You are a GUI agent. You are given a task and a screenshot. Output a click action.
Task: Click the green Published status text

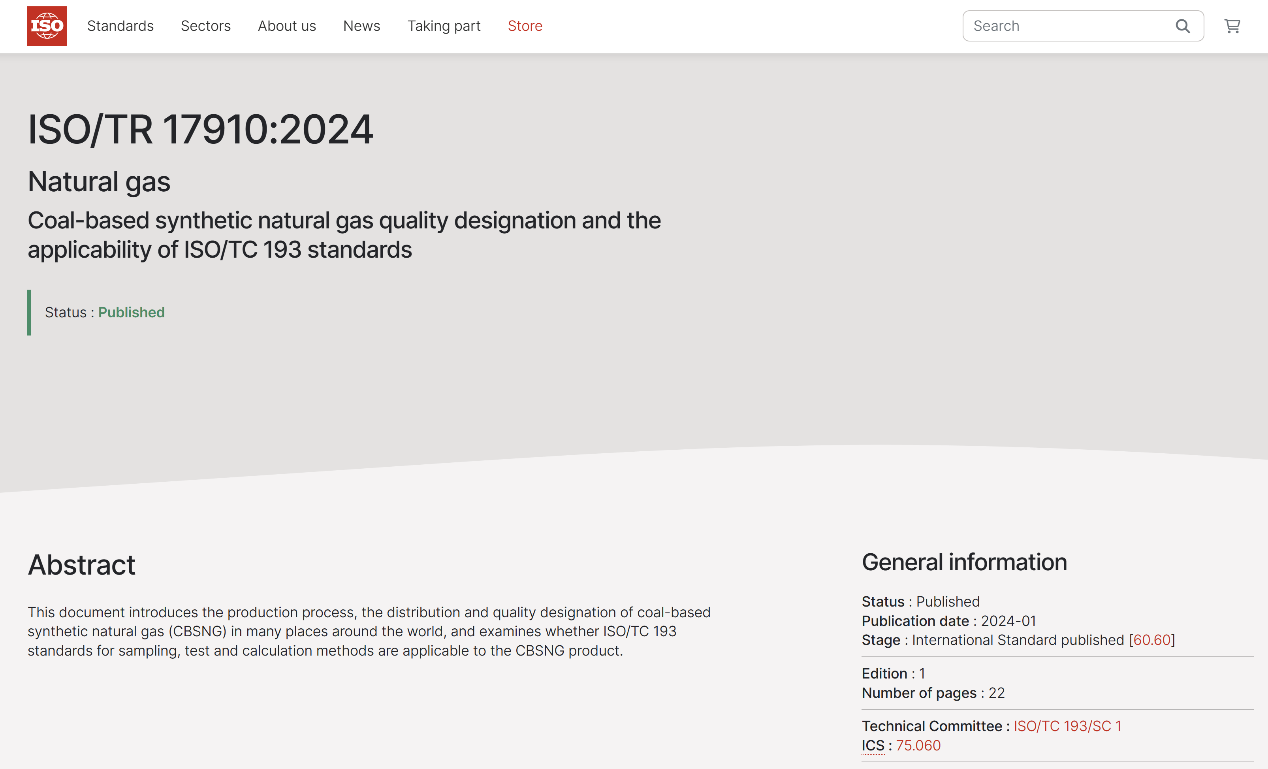click(131, 312)
